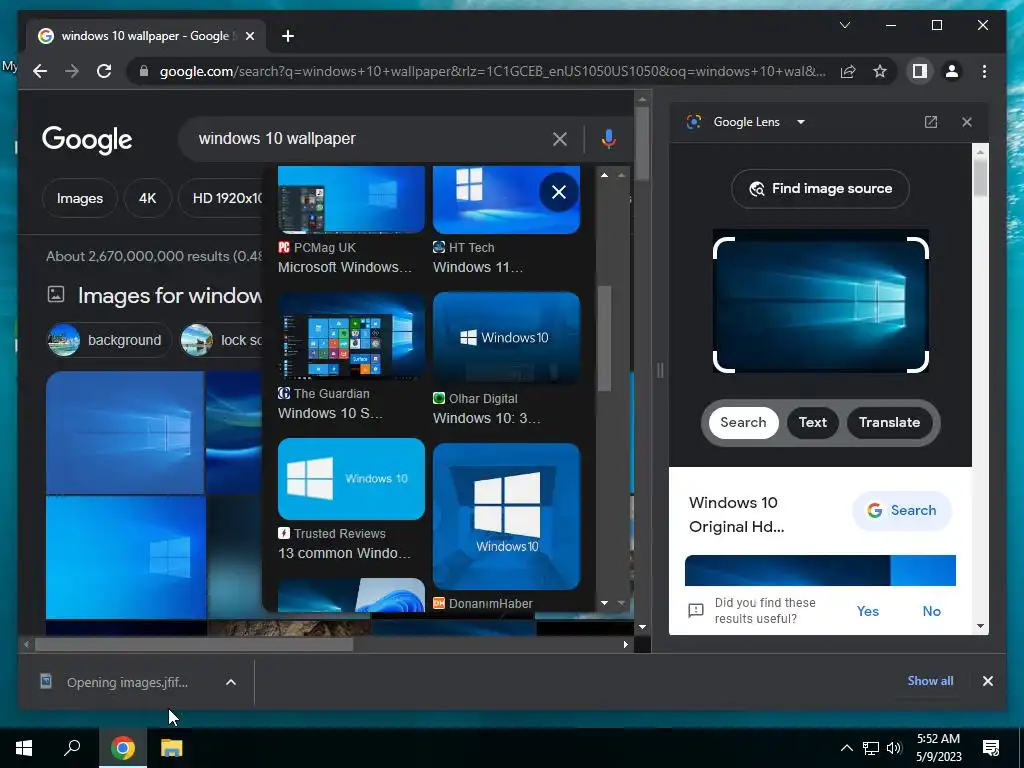Show hidden tray icons chevron
Image resolution: width=1024 pixels, height=768 pixels.
point(846,748)
